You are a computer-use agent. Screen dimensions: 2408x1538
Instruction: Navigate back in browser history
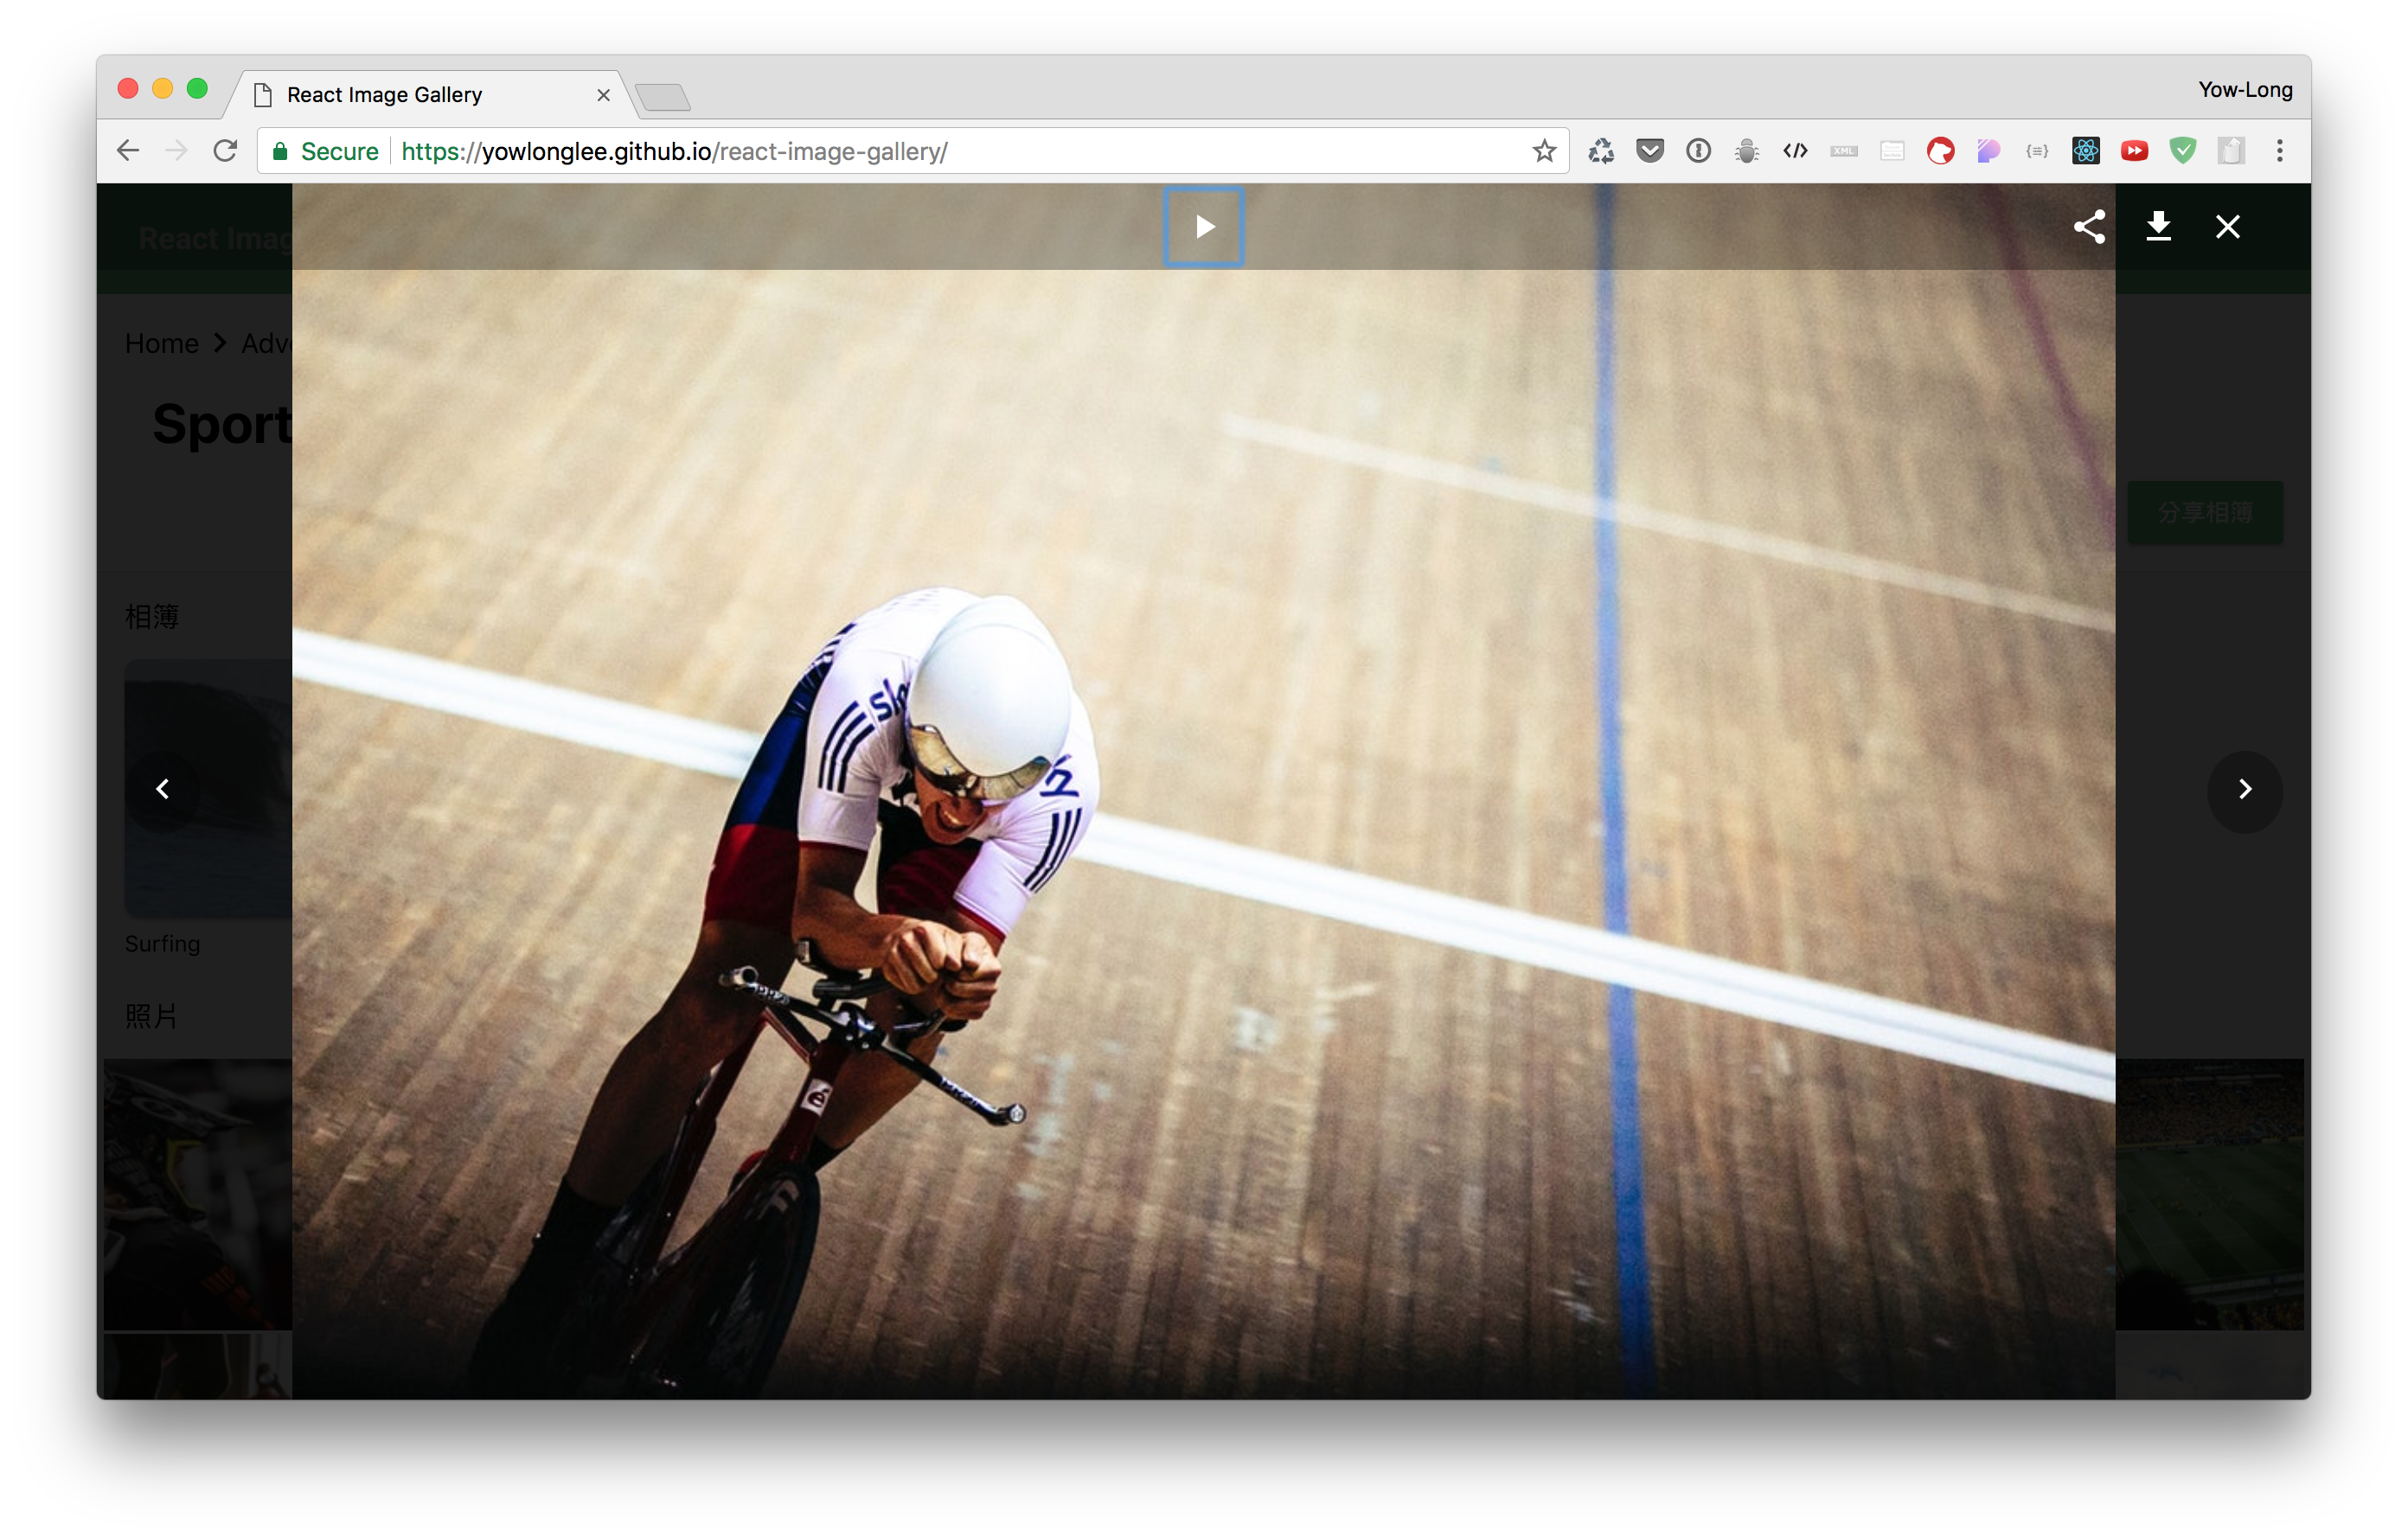[x=128, y=151]
